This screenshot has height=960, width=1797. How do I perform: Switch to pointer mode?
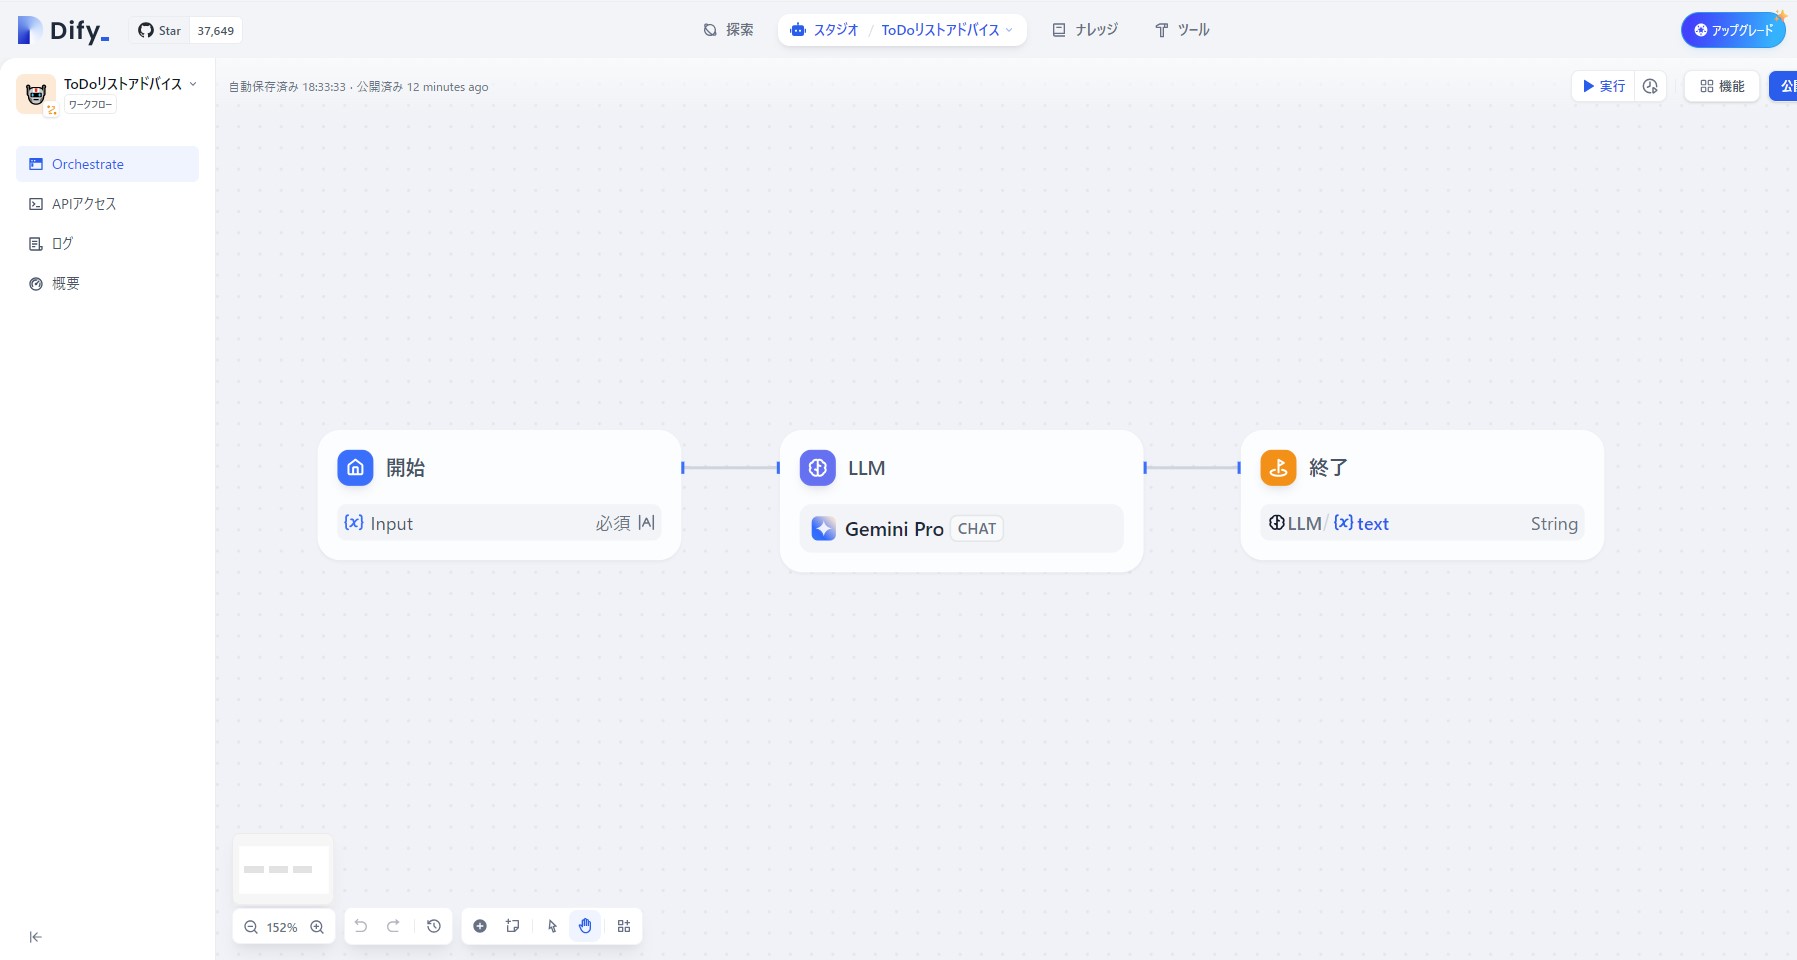[x=552, y=926]
